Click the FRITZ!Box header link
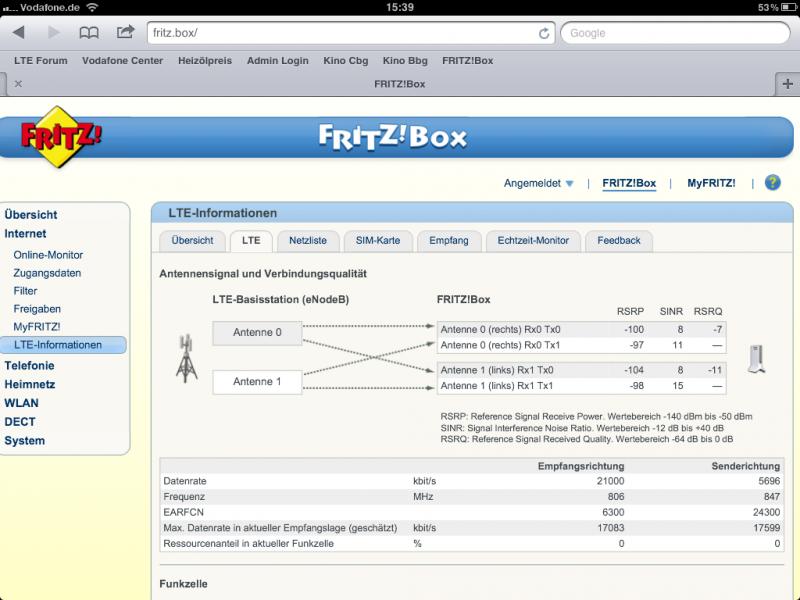Screen dimensions: 800x600 pyautogui.click(x=629, y=183)
